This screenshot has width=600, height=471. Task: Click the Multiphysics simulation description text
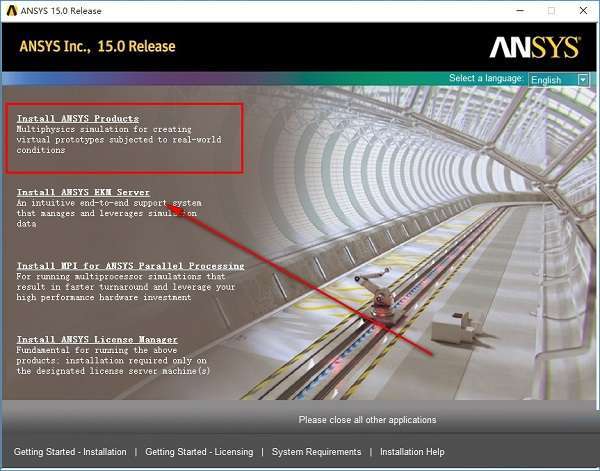(119, 140)
